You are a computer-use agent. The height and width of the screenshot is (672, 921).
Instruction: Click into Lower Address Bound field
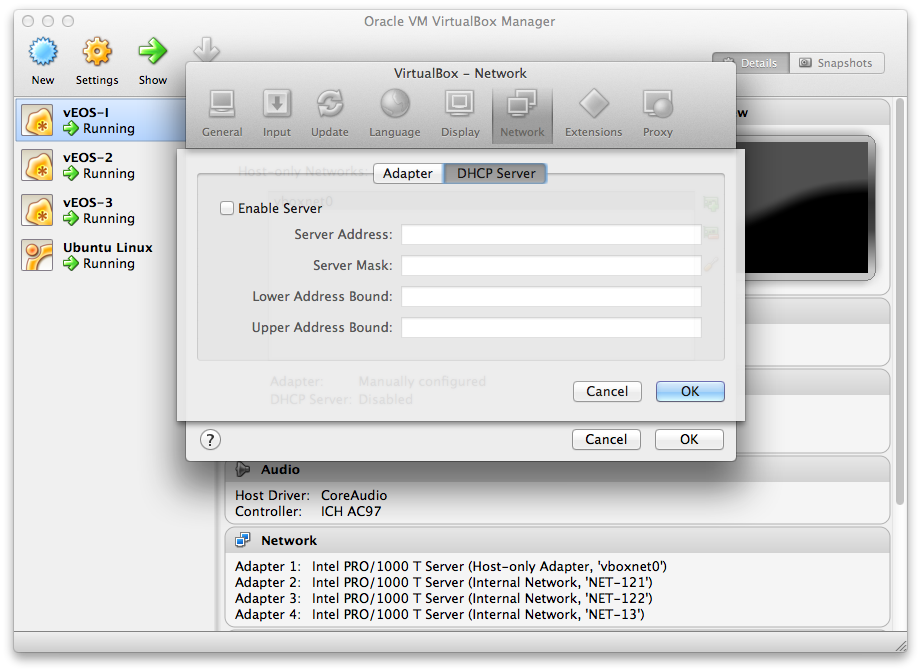[x=551, y=297]
